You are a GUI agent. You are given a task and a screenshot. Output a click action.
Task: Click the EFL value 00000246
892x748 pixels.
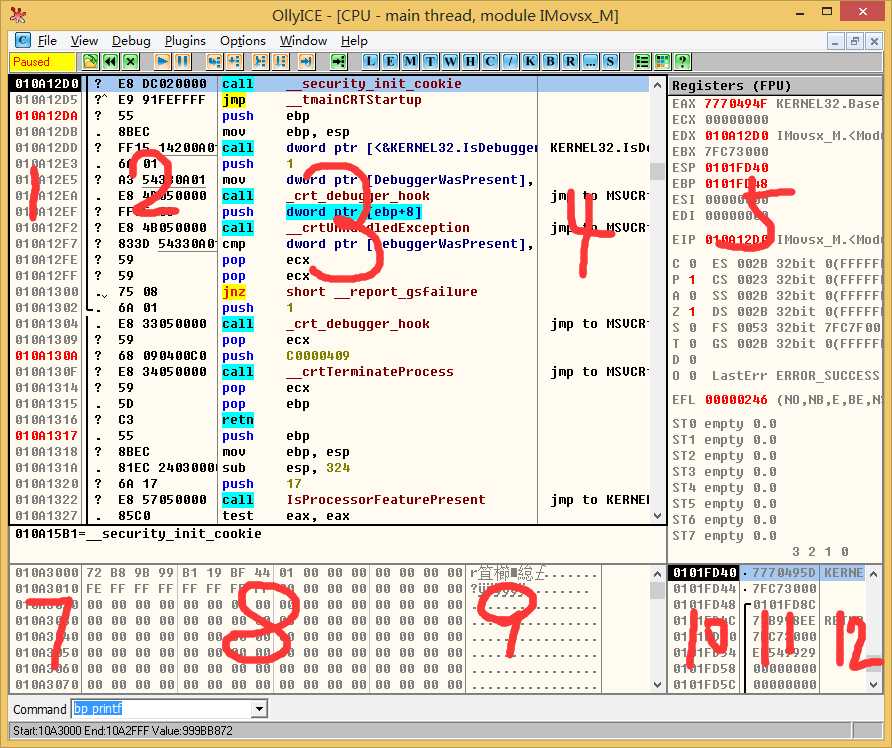click(x=736, y=400)
